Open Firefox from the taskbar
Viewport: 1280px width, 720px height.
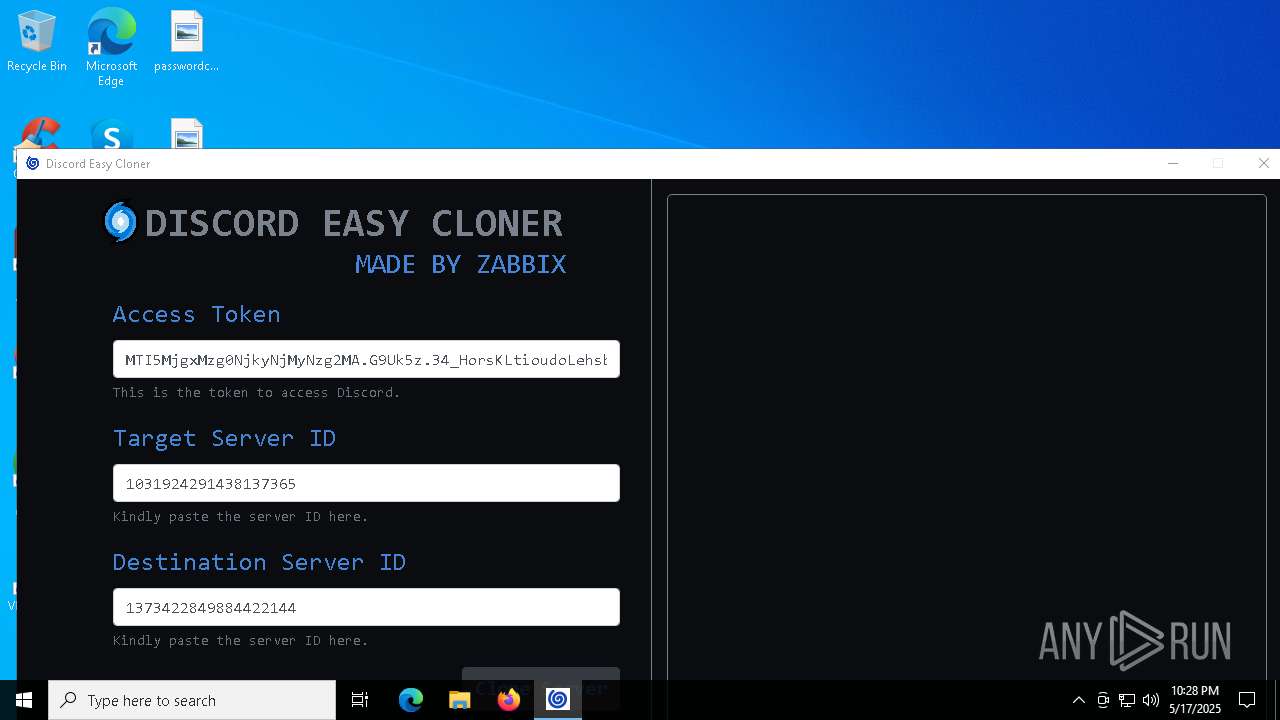(509, 700)
